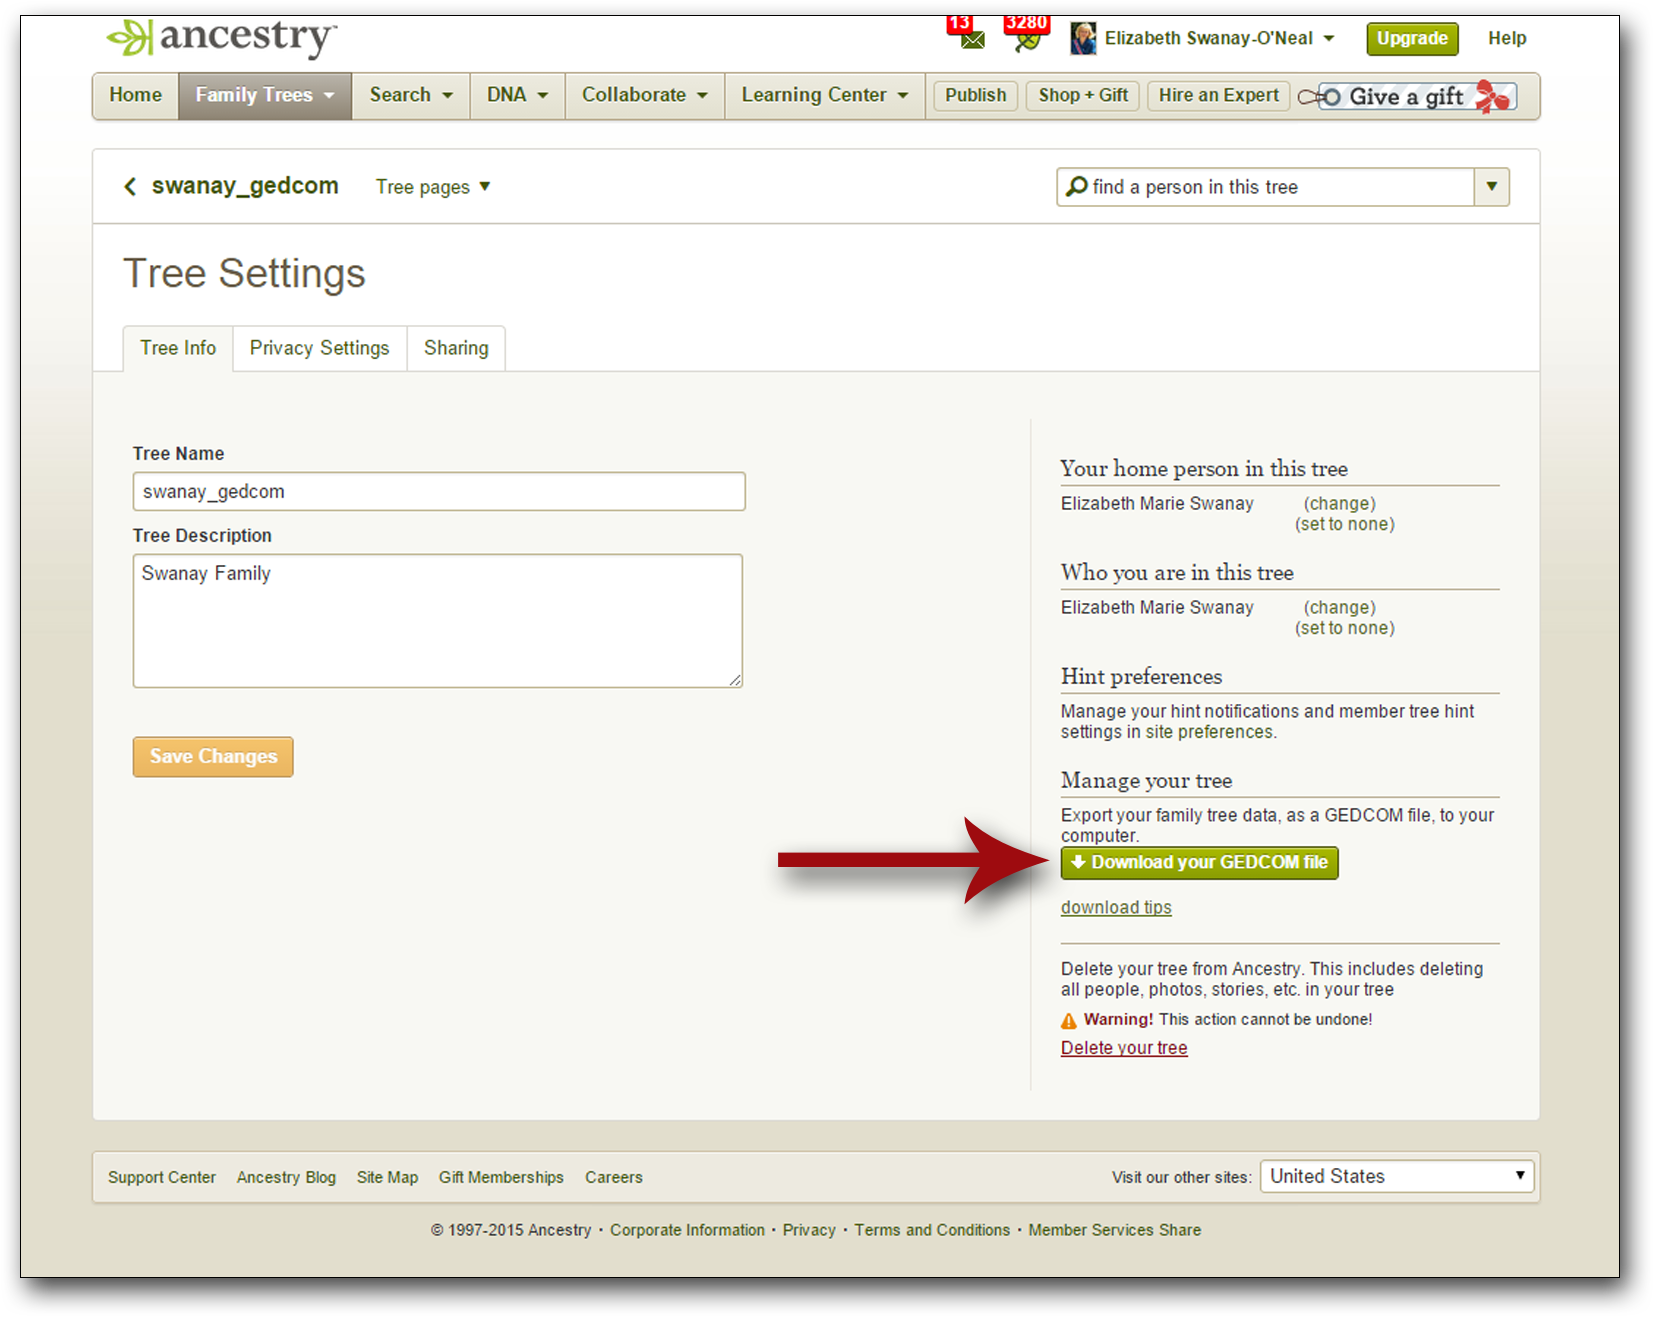This screenshot has width=1655, height=1318.
Task: Click the swanay_gedcom tree title link
Action: (245, 186)
